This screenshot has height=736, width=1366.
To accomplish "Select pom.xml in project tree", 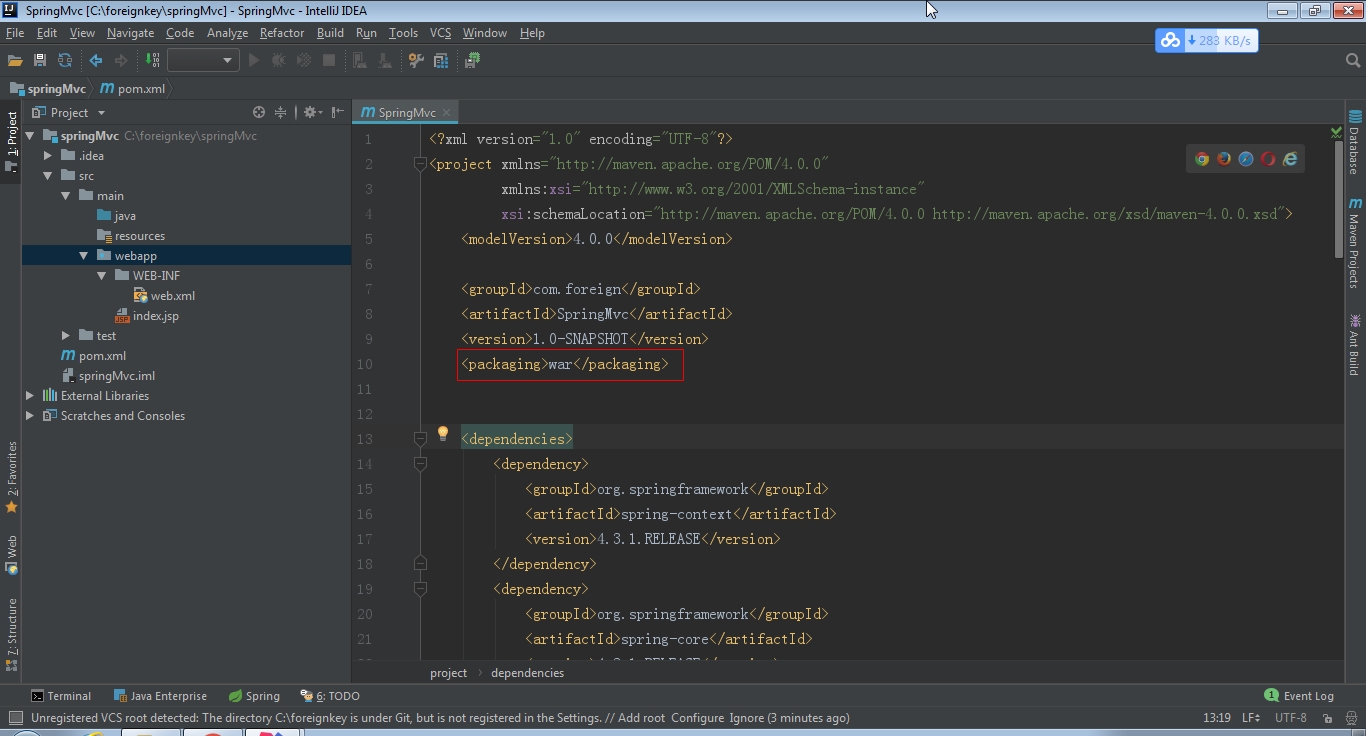I will [102, 356].
